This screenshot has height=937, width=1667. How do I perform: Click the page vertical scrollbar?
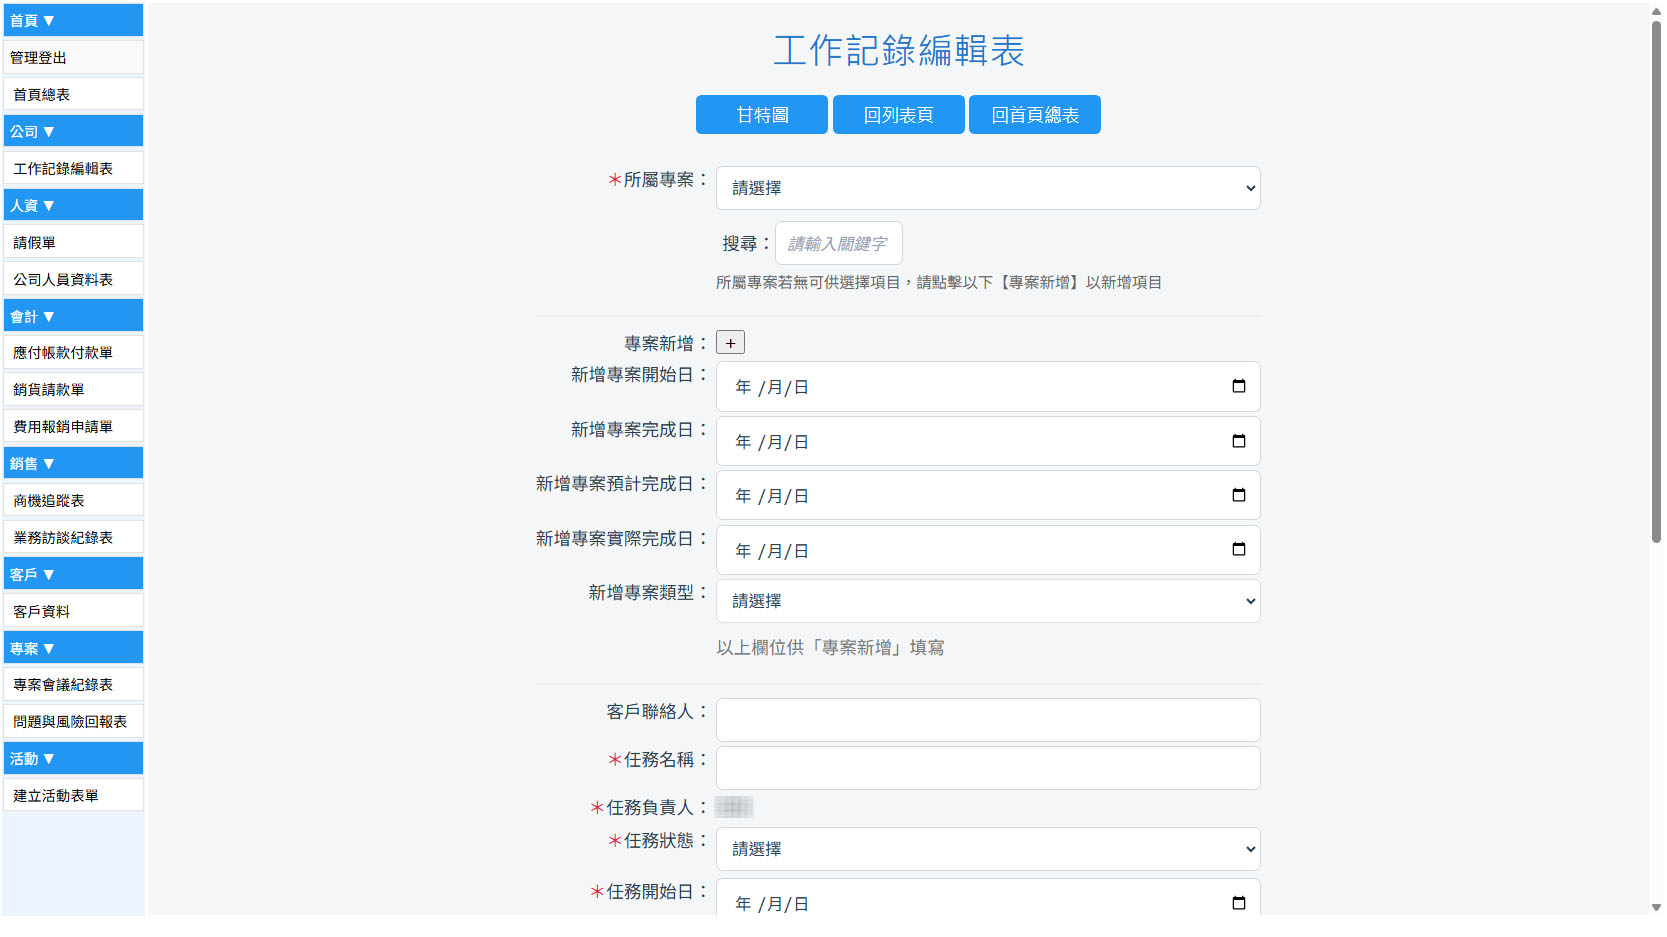tap(1656, 282)
